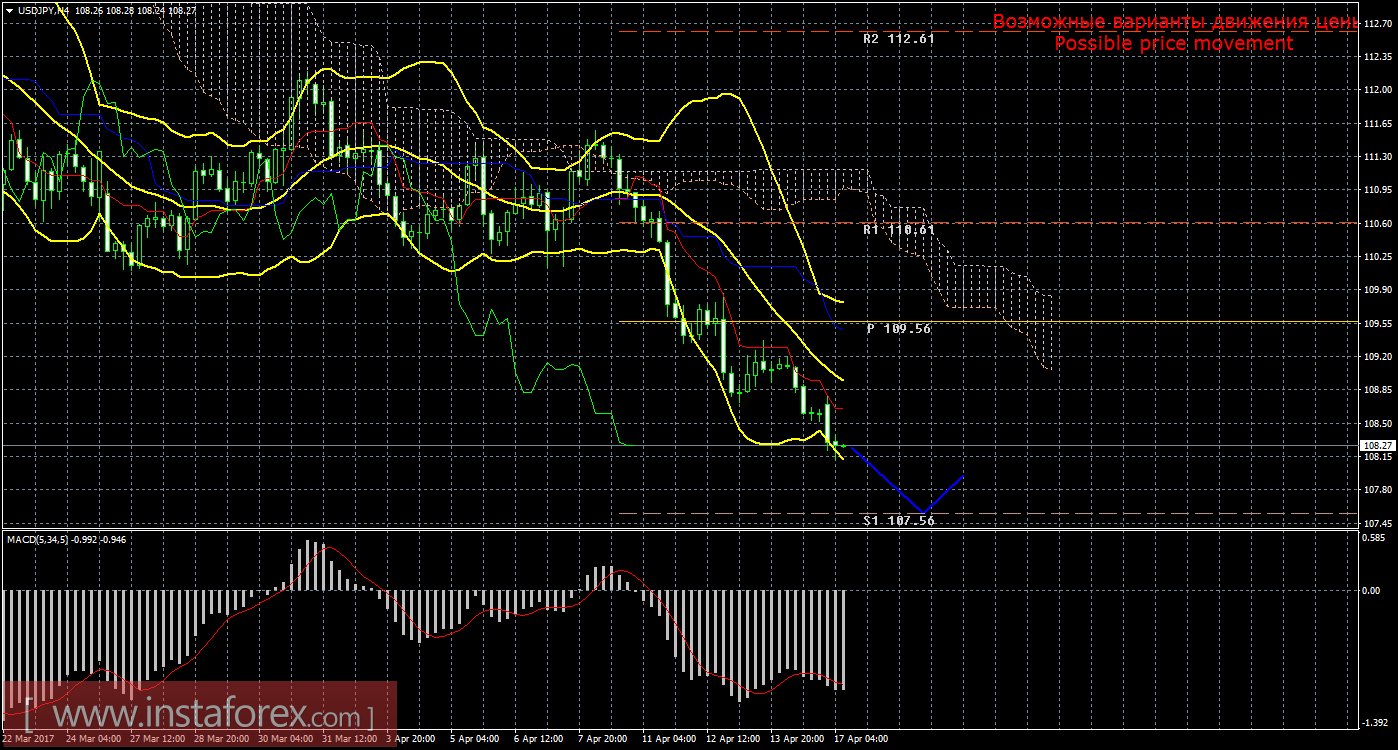
Task: Click the 7 Apr 20:00 date label
Action: (x=603, y=740)
